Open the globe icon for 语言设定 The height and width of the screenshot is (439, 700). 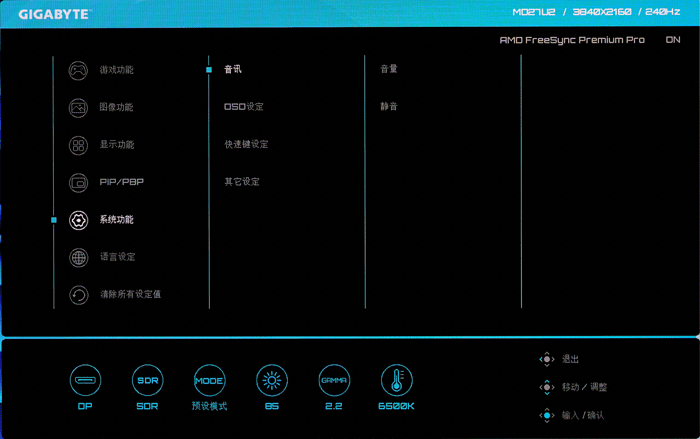click(78, 258)
